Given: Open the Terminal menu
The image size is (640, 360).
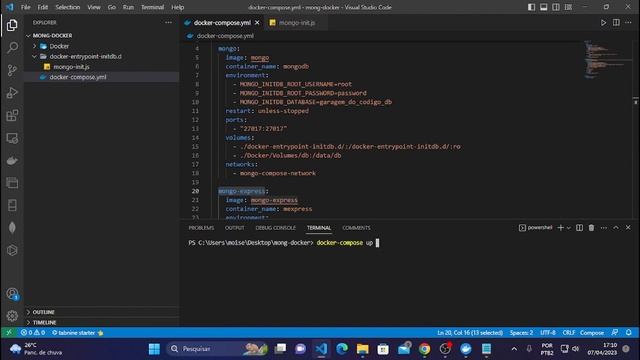Looking at the screenshot, I should coord(152,7).
